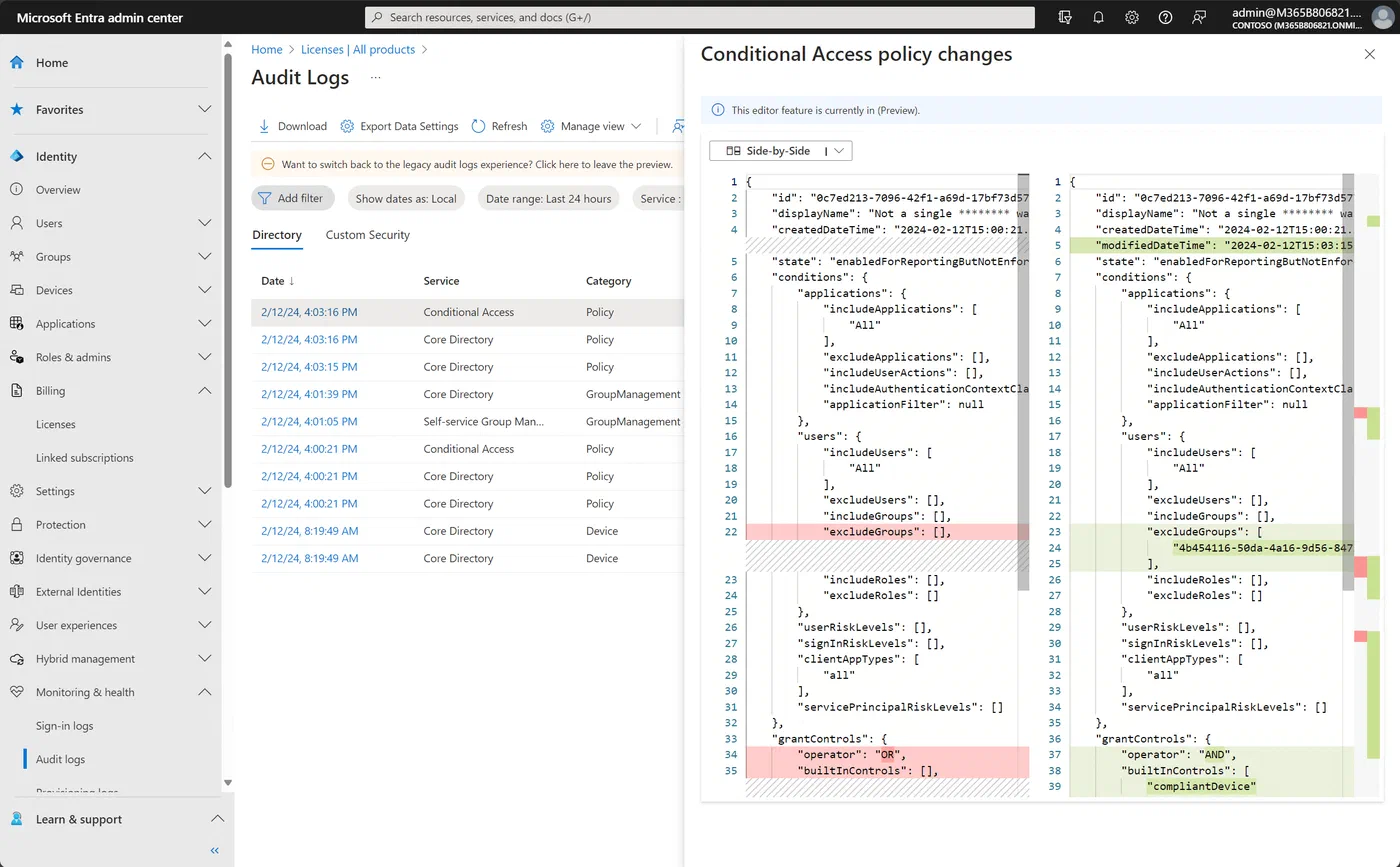This screenshot has height=867, width=1400.
Task: Click the Show dates as: Local filter
Action: coord(406,198)
